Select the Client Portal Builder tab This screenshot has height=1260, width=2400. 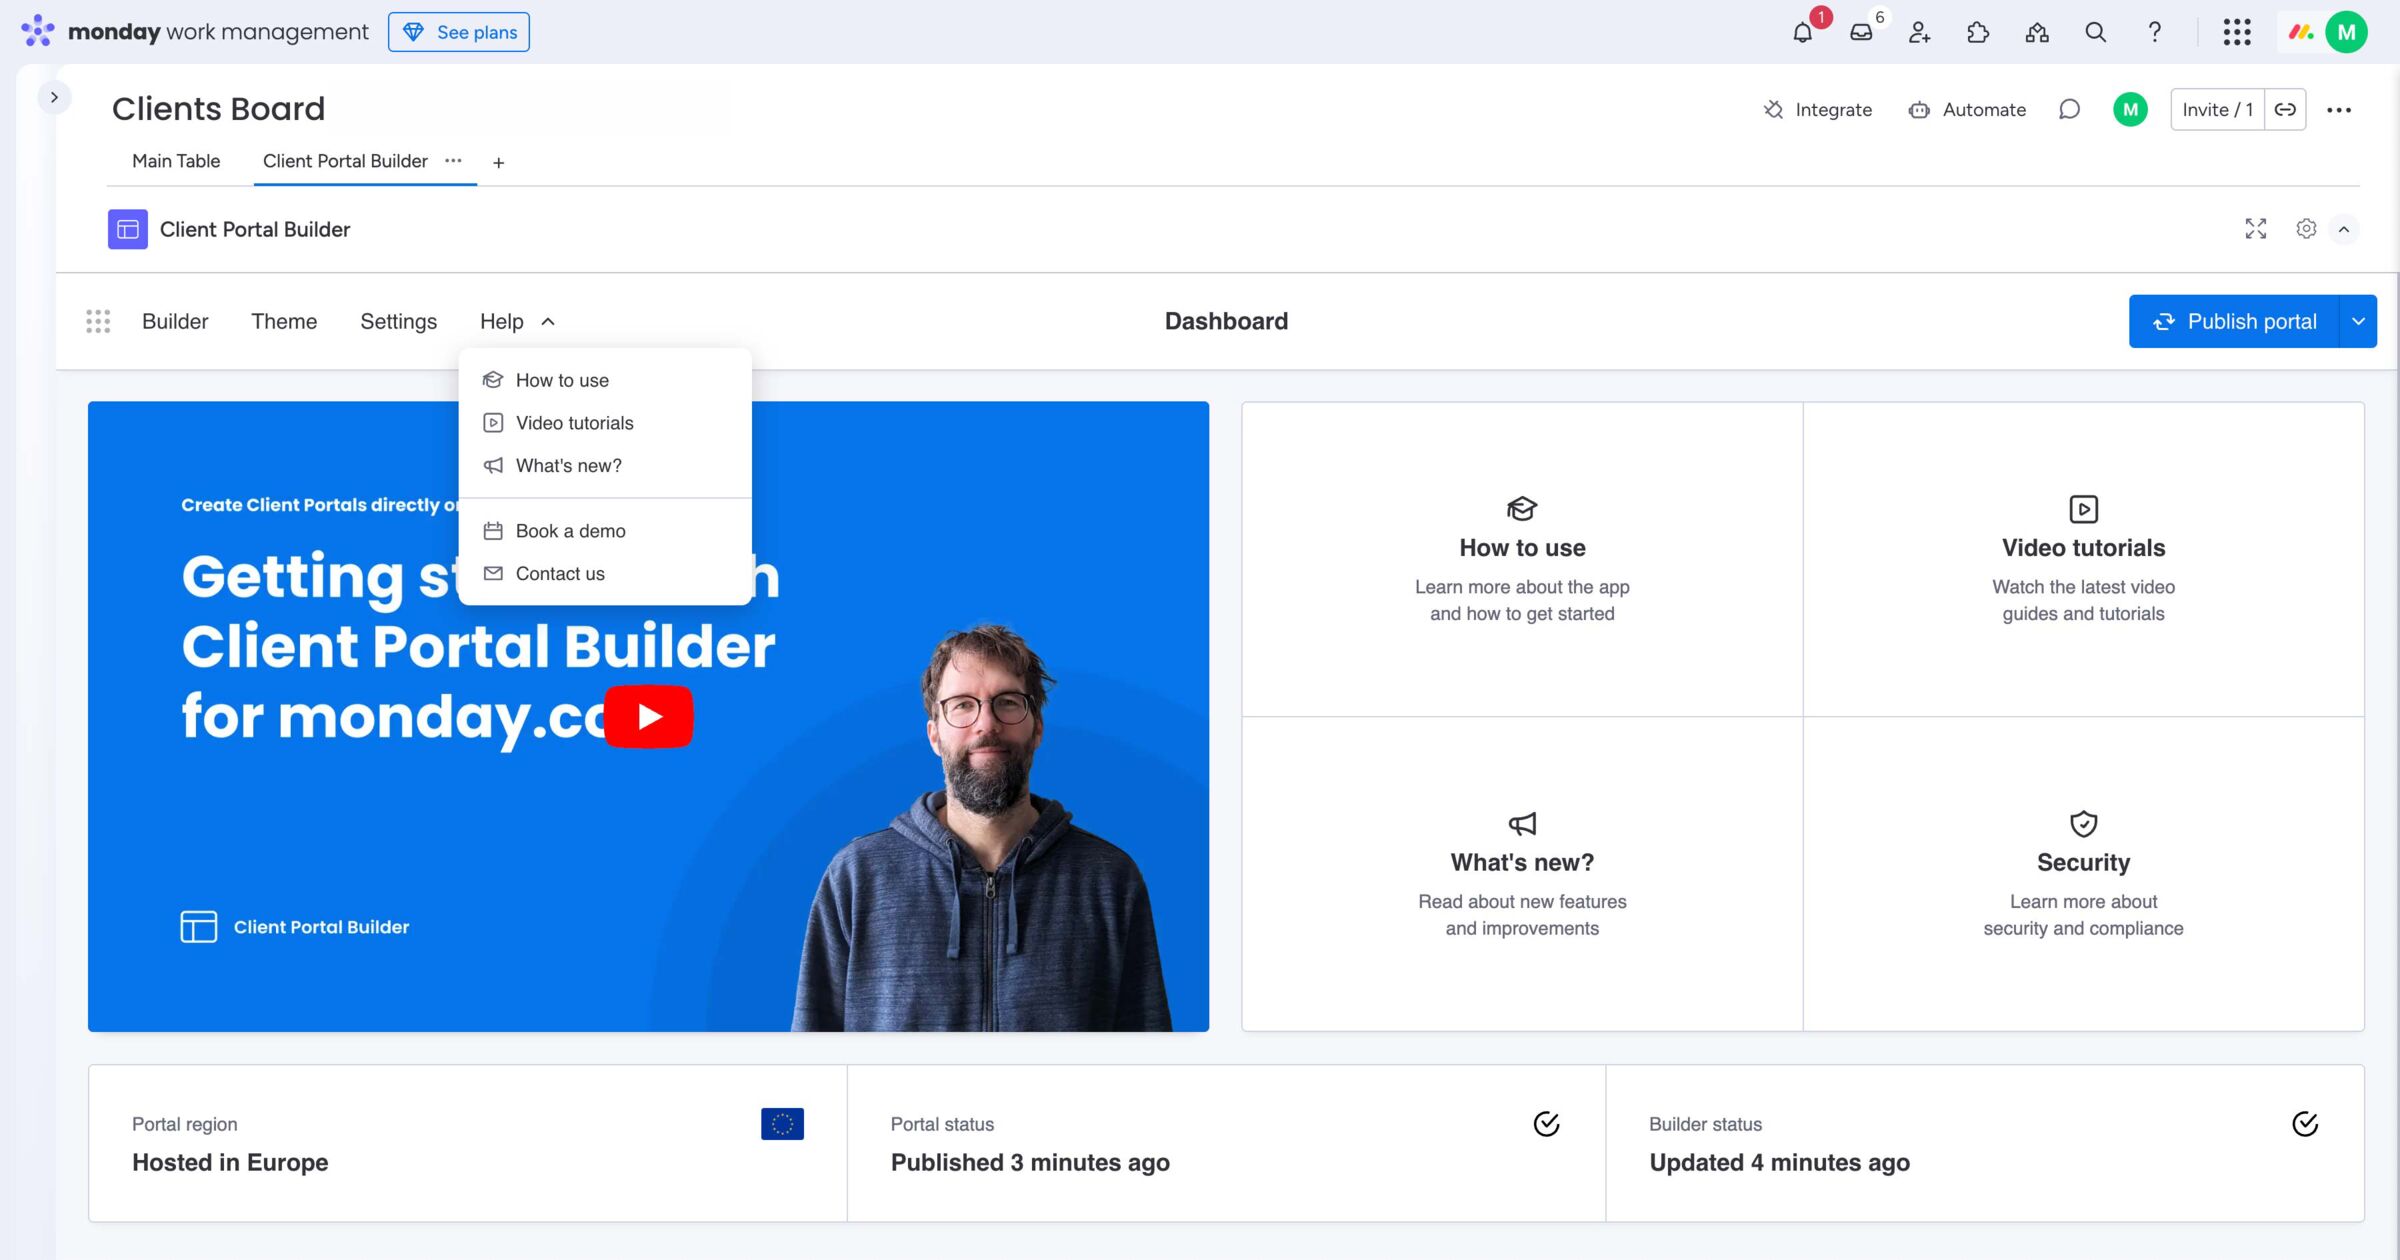(x=345, y=161)
